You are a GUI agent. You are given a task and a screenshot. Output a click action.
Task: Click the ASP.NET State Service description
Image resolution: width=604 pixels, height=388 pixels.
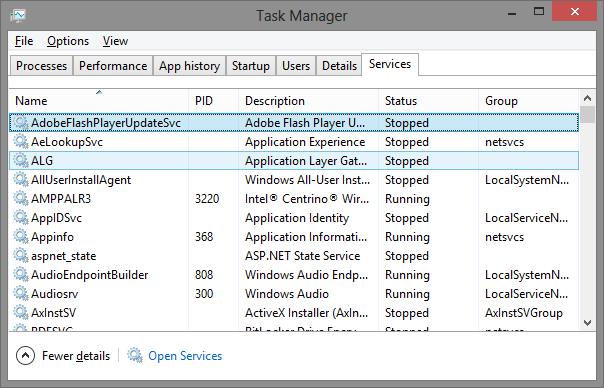[302, 256]
